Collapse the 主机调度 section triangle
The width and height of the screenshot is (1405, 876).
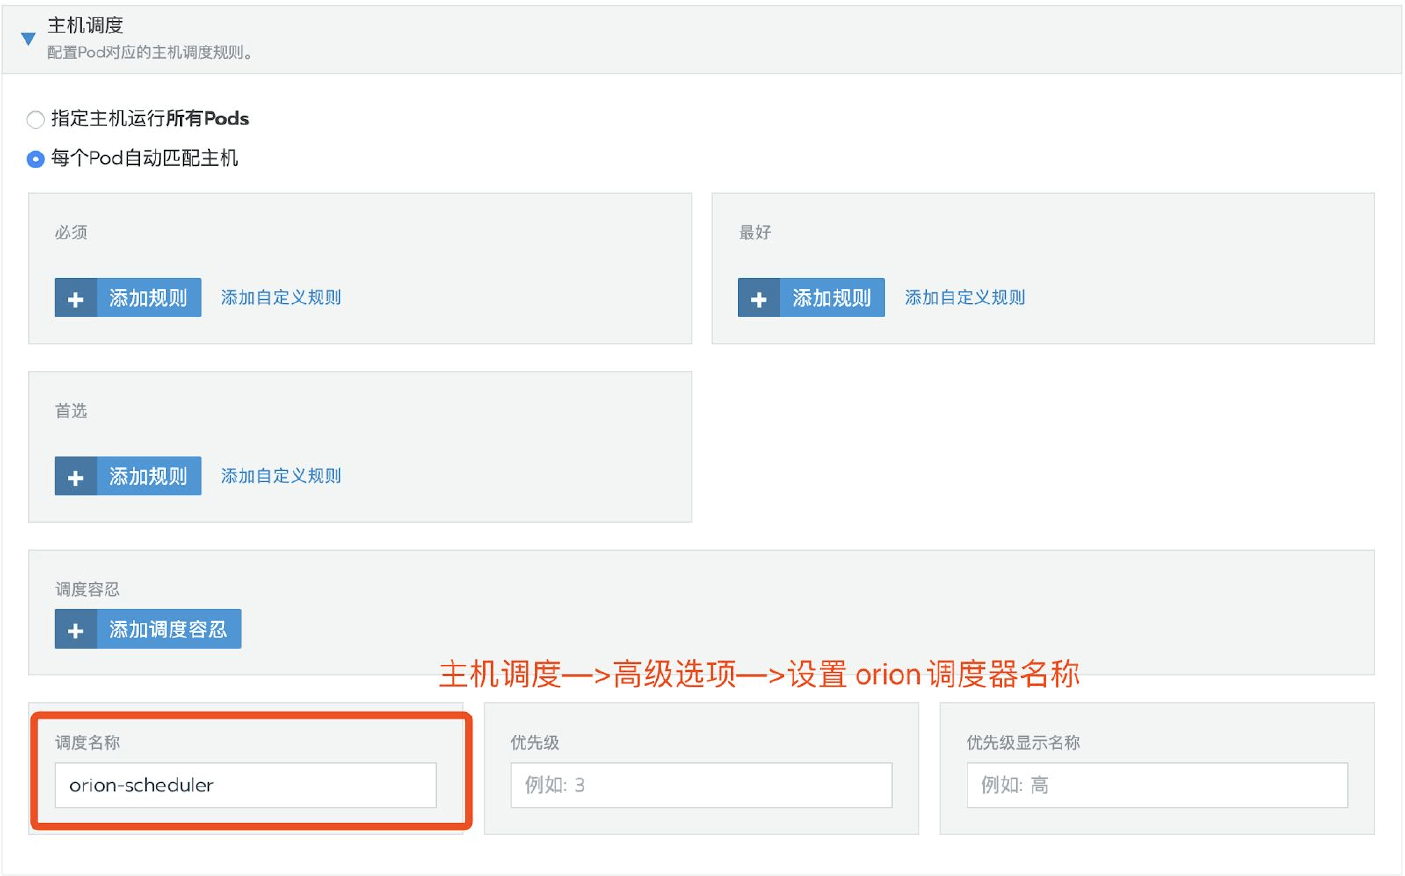pyautogui.click(x=28, y=39)
